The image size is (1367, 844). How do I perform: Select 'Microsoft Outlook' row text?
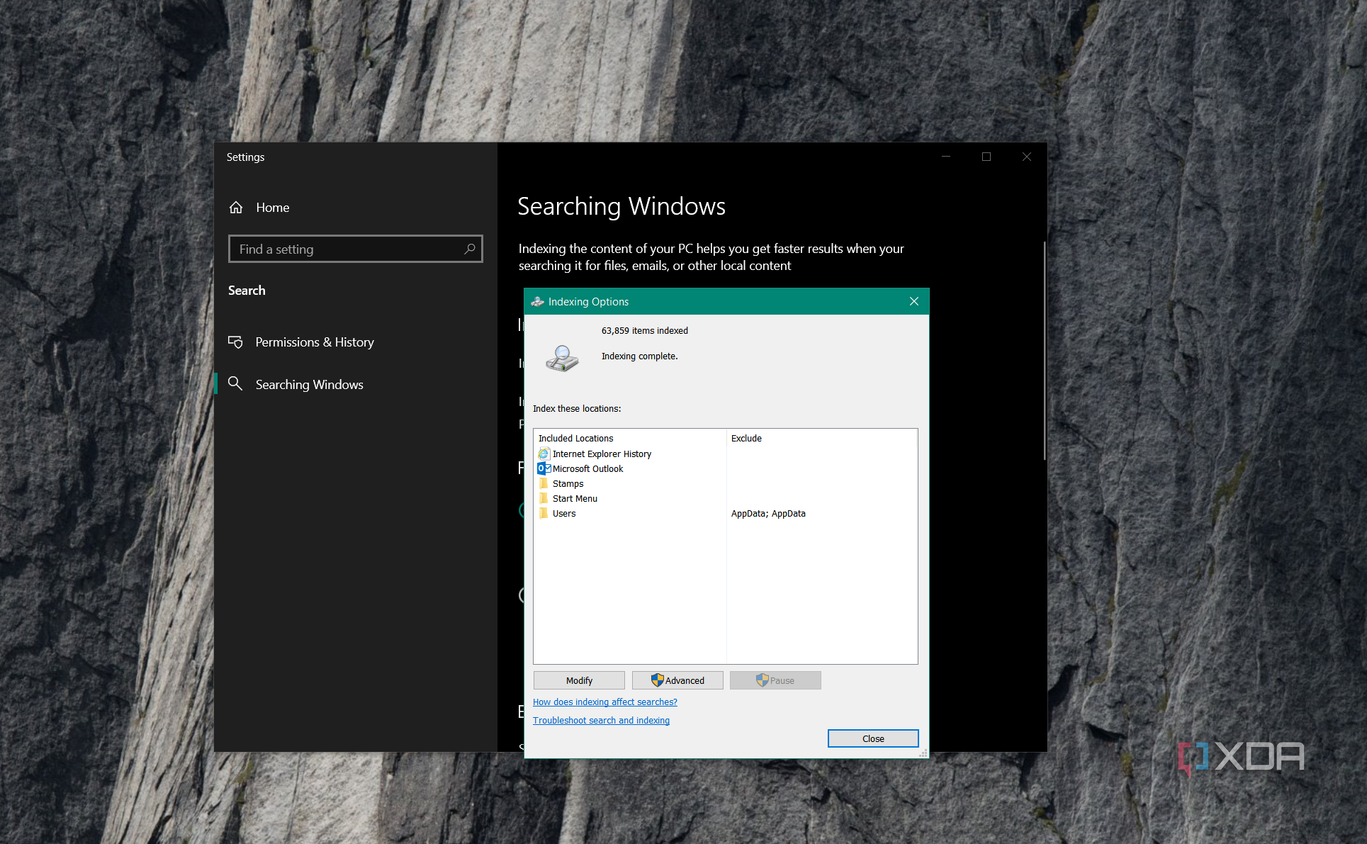pyautogui.click(x=588, y=469)
